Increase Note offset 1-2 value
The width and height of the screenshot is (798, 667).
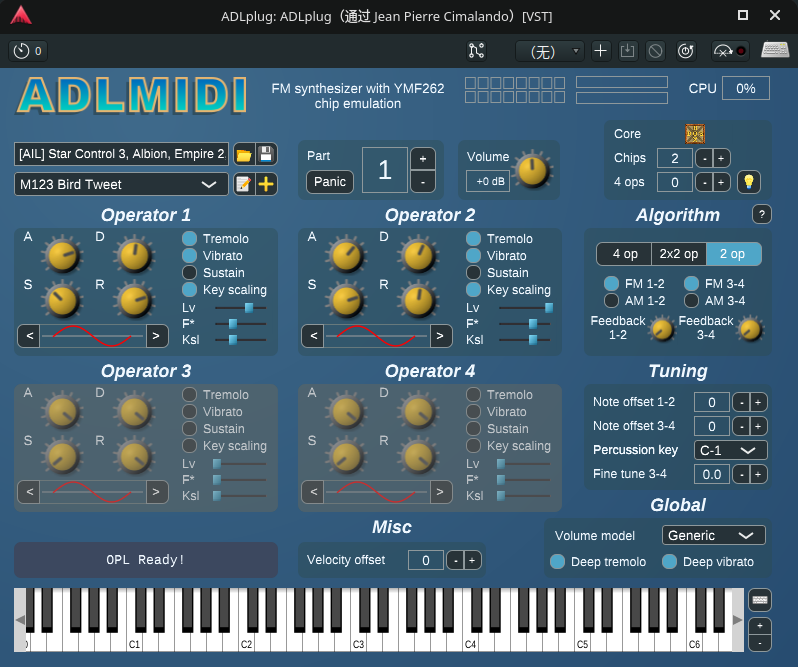758,402
